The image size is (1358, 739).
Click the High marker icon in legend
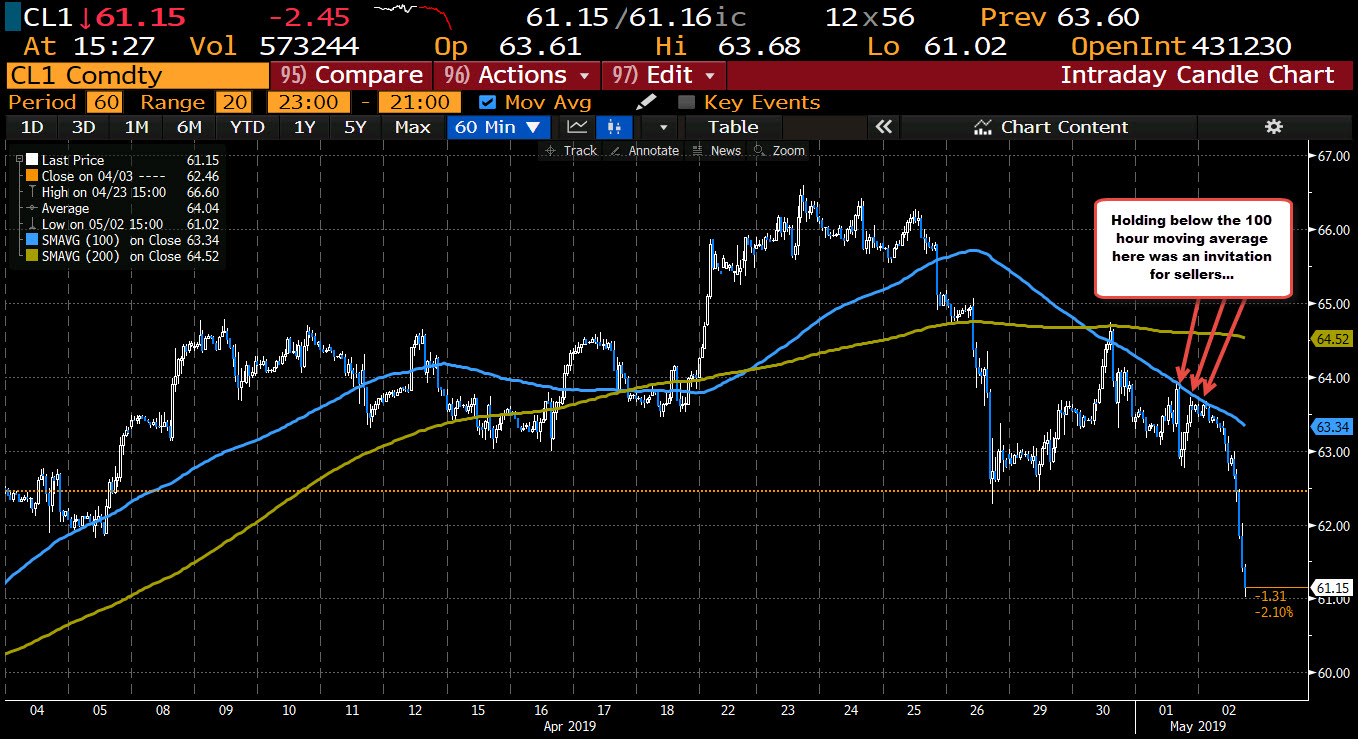tap(32, 192)
